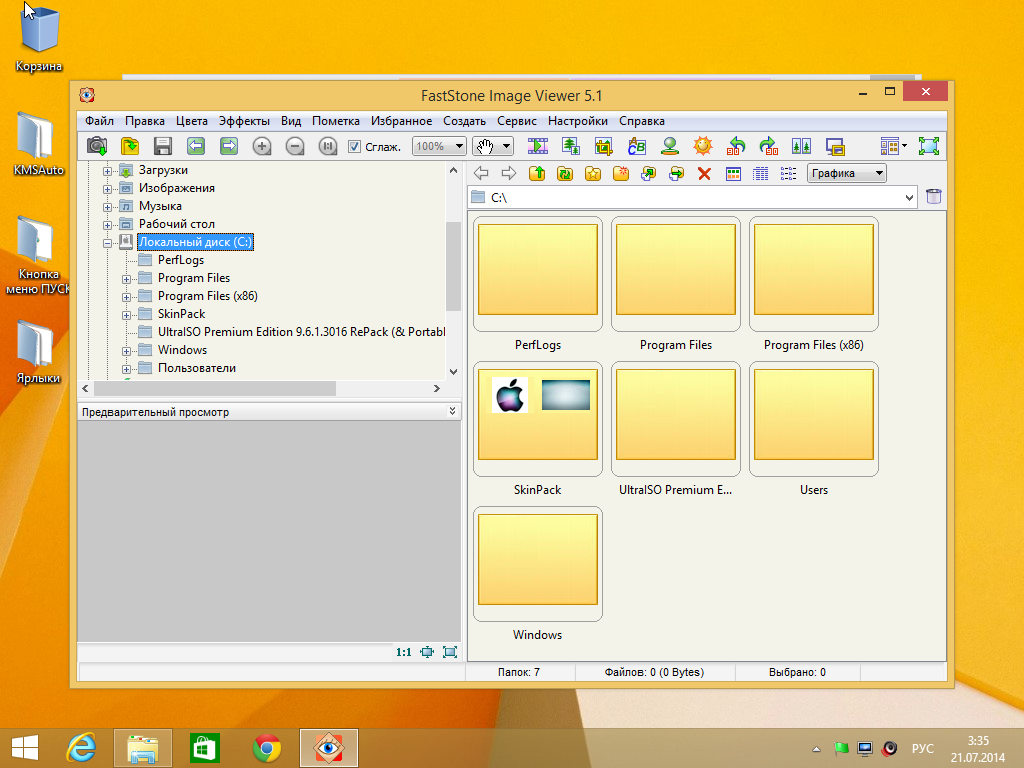1024x768 pixels.
Task: Open the Файл menu
Action: [x=99, y=121]
